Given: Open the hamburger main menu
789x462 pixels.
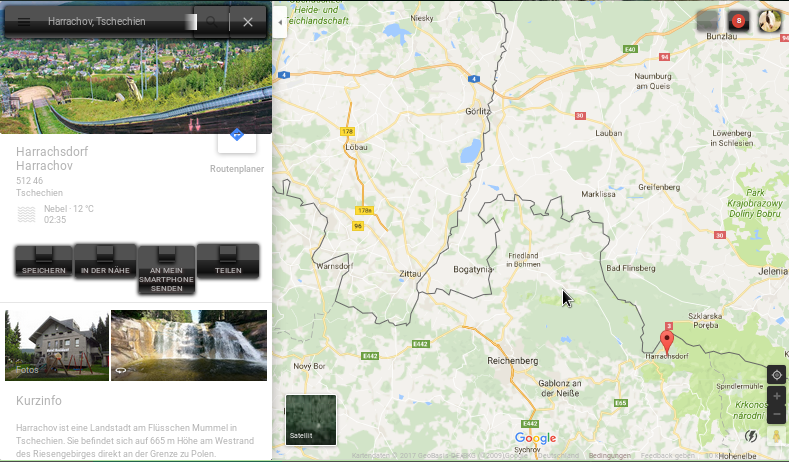Looking at the screenshot, I should pyautogui.click(x=24, y=22).
